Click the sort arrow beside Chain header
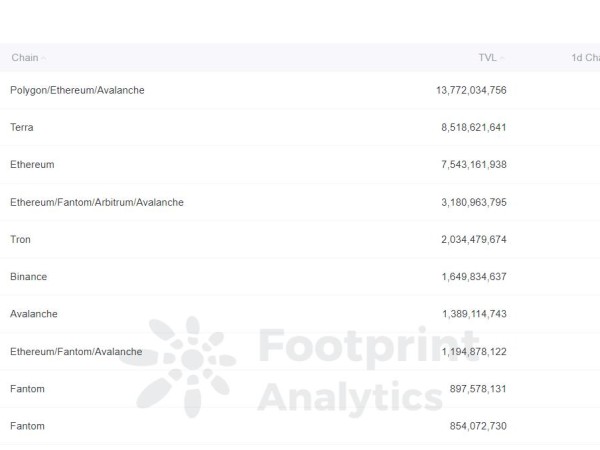 click(x=44, y=58)
